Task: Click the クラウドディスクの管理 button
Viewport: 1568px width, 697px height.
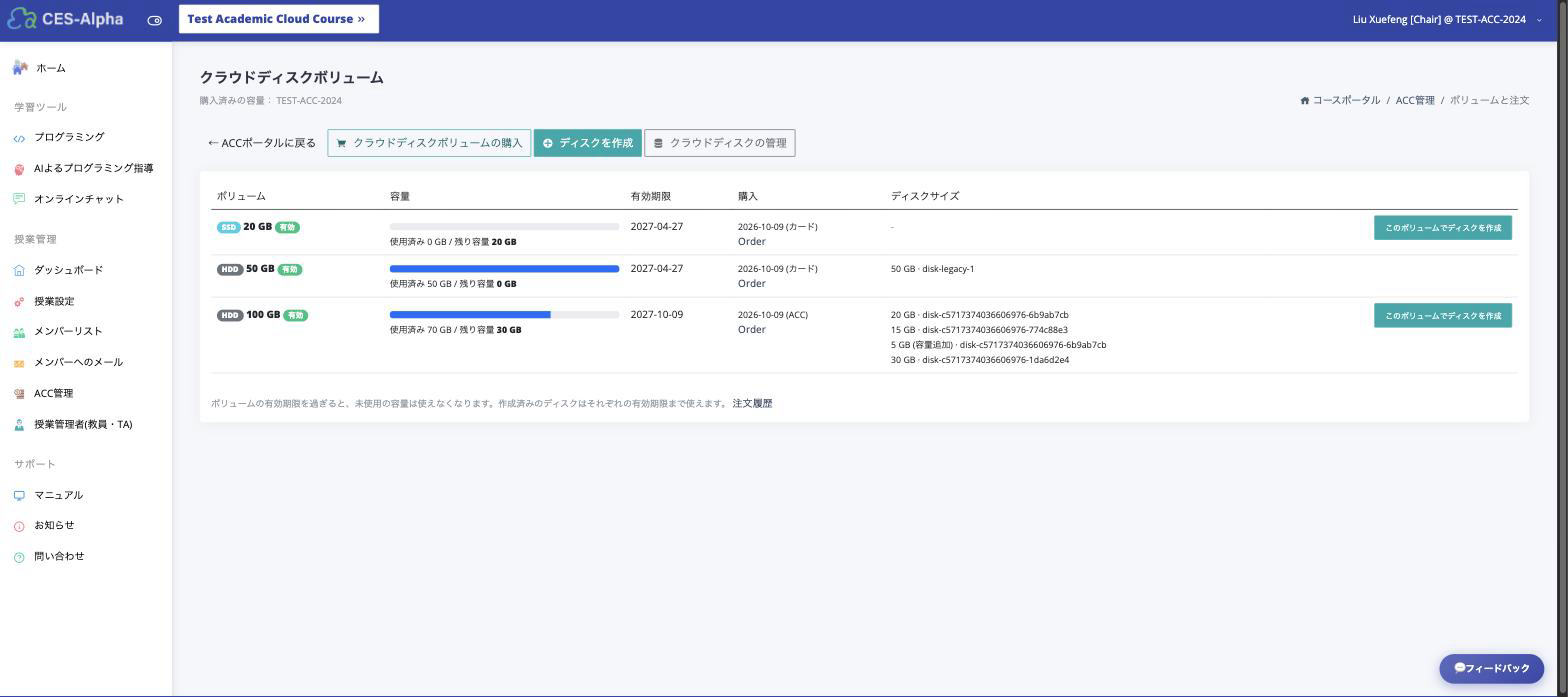Action: click(720, 143)
